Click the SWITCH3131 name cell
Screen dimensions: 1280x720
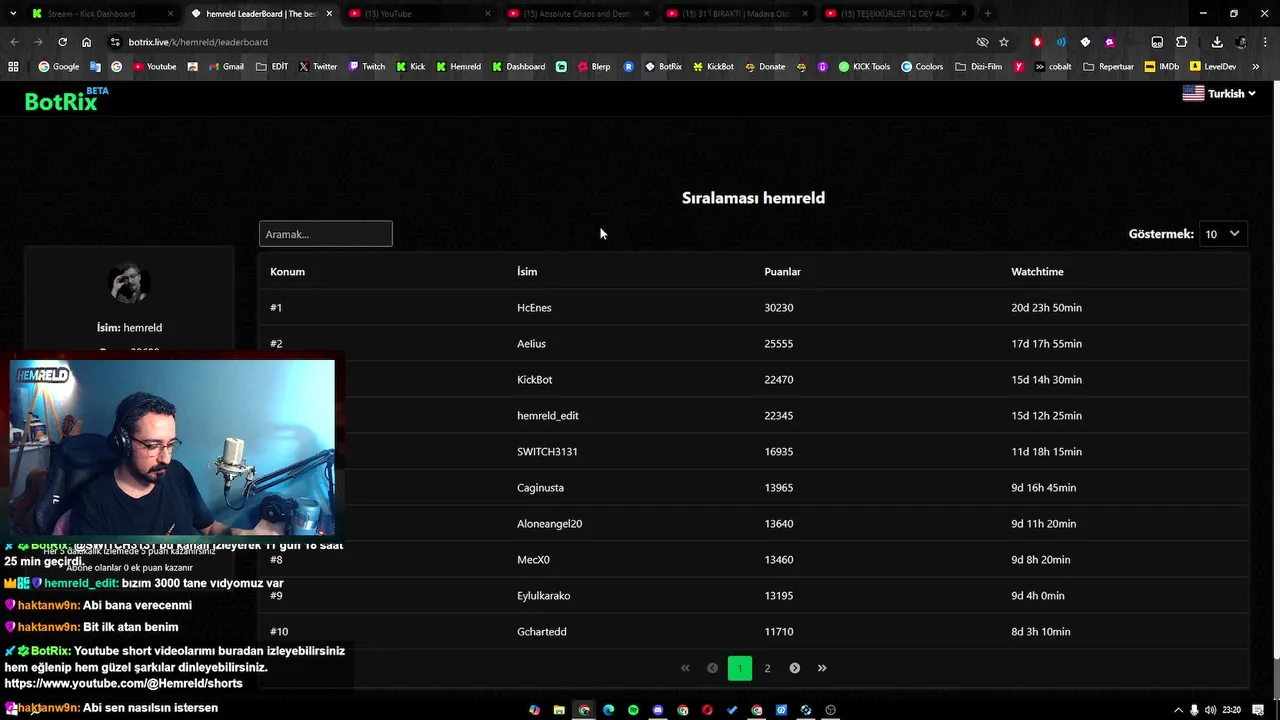click(x=547, y=452)
